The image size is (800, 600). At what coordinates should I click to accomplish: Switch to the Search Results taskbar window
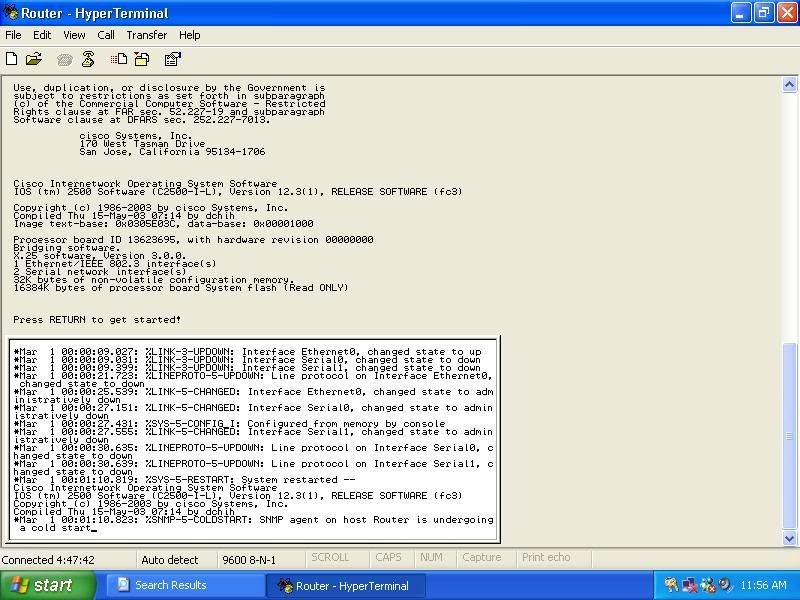pos(185,585)
